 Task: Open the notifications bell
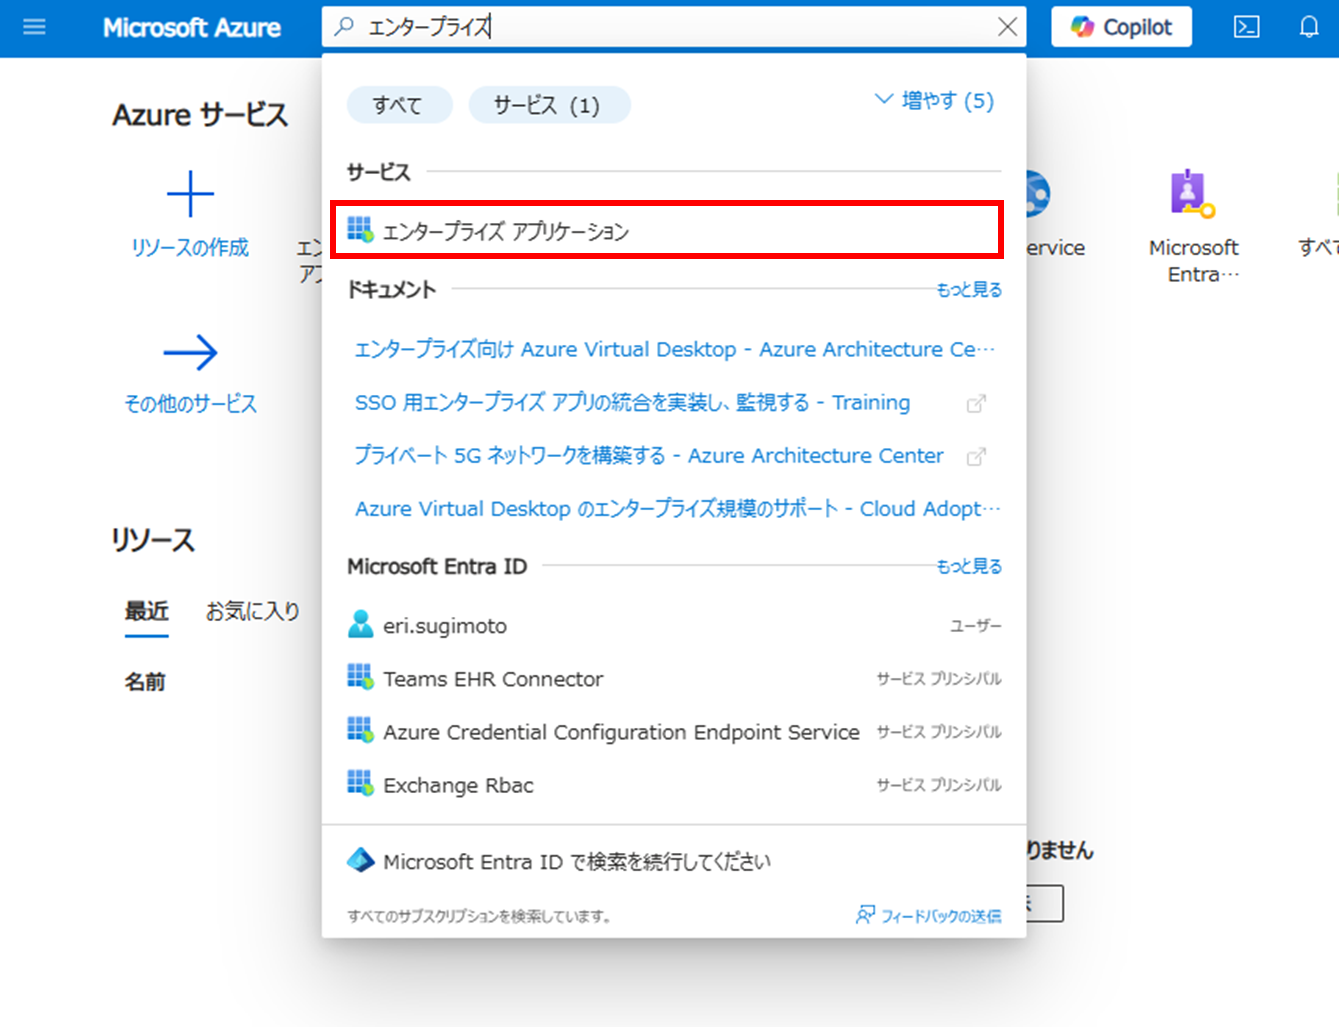1309,27
